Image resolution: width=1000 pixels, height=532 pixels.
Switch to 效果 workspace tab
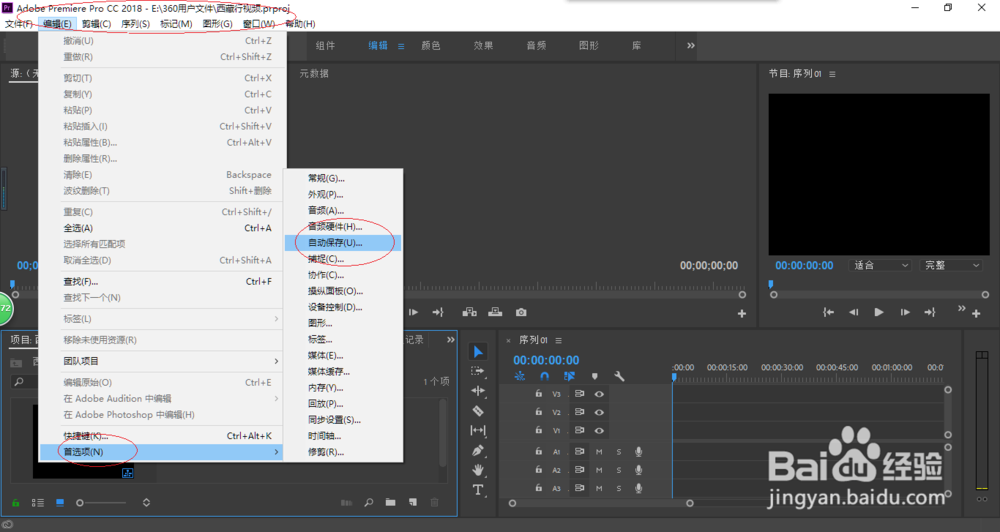(x=483, y=46)
